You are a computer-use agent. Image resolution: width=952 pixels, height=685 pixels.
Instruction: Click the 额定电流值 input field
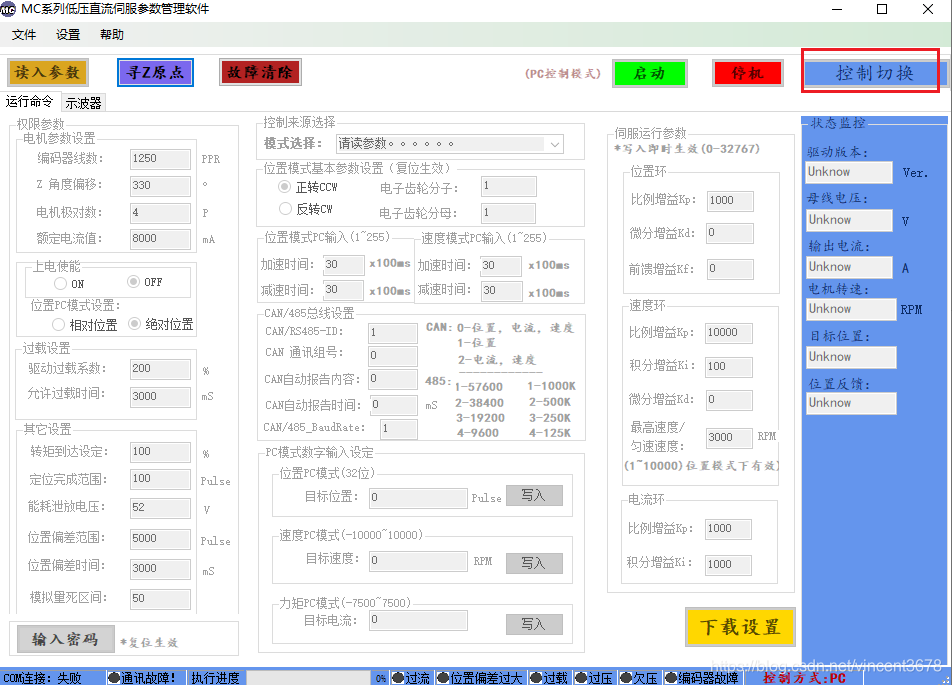click(x=160, y=239)
